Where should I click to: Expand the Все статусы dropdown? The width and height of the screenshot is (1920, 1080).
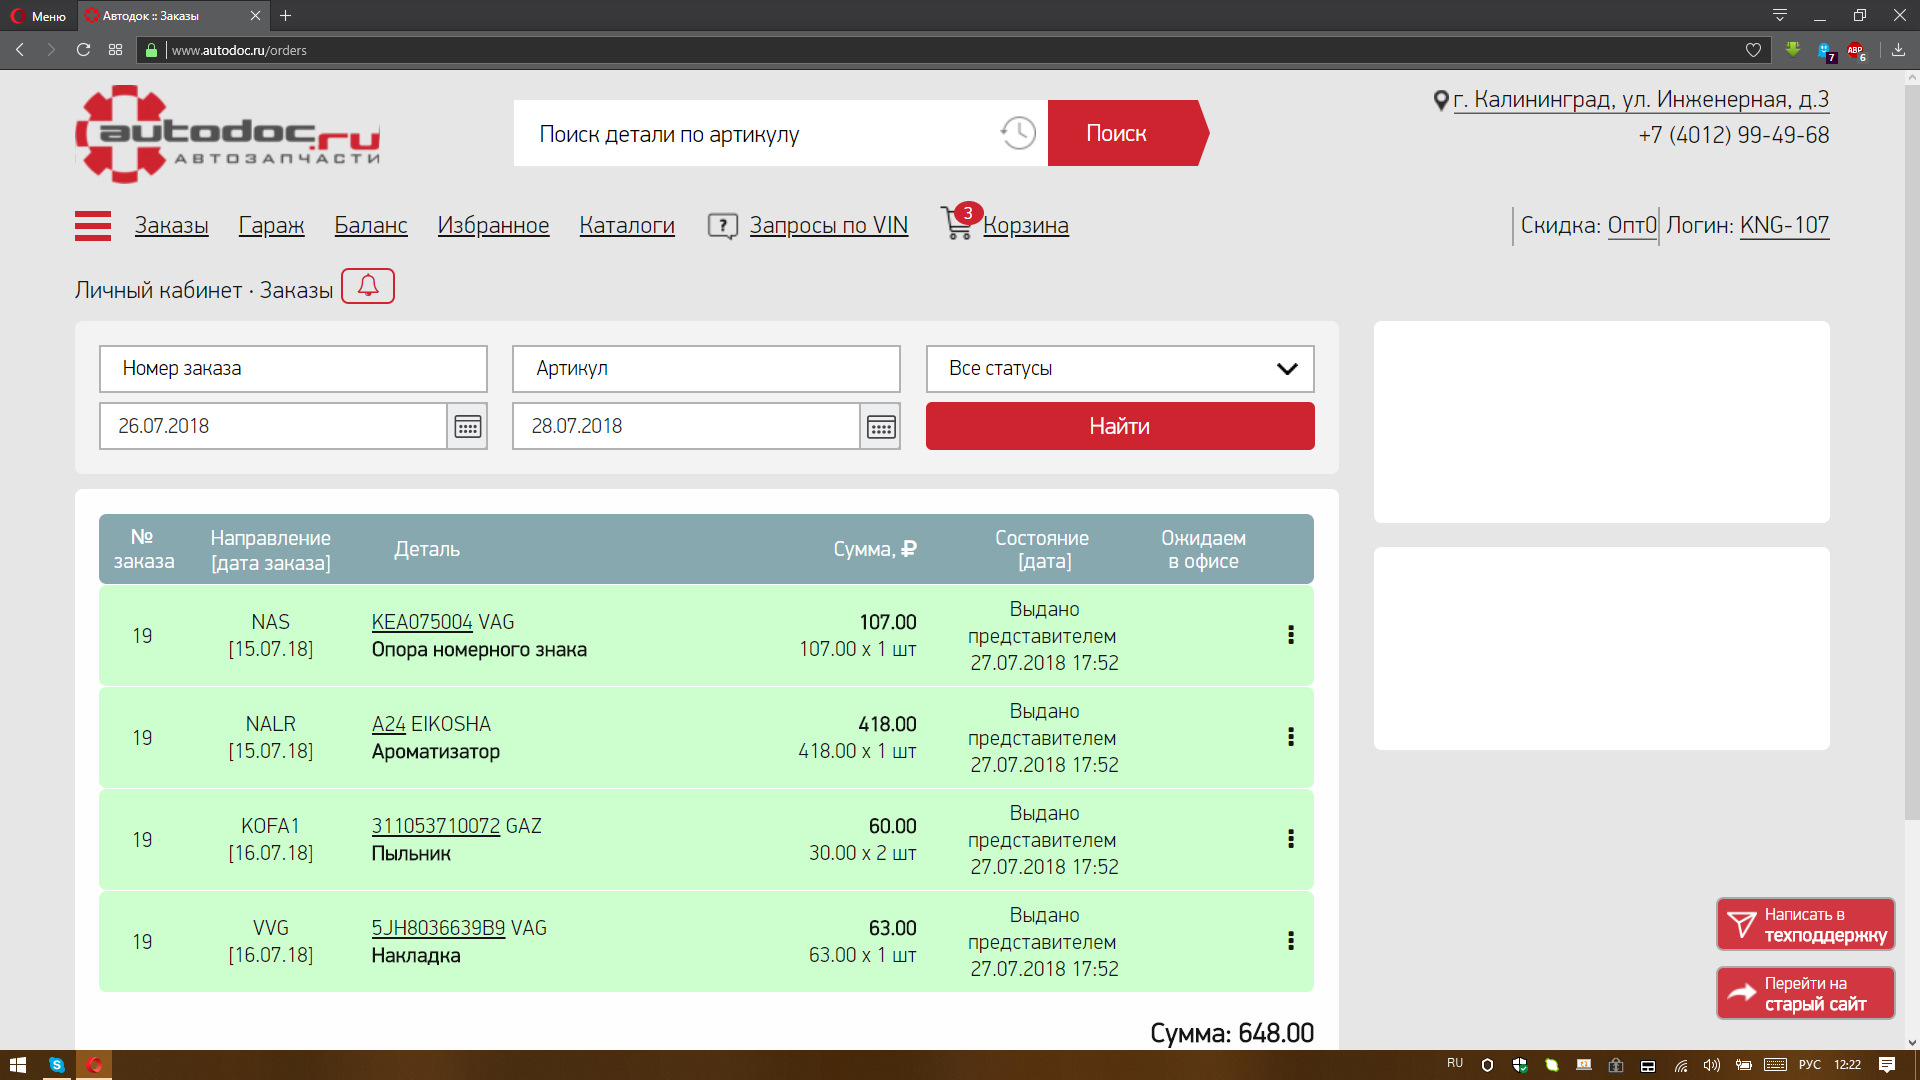pos(1120,369)
